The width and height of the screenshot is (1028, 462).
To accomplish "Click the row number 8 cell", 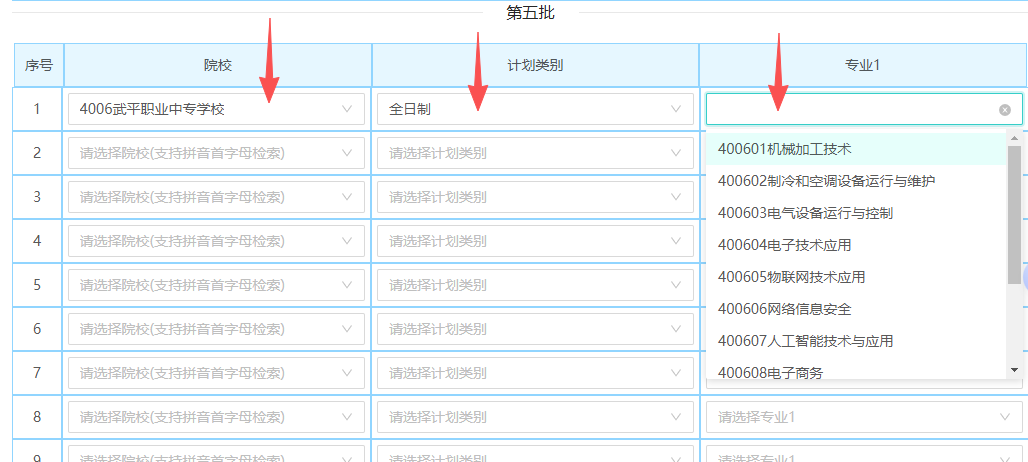I will (37, 417).
